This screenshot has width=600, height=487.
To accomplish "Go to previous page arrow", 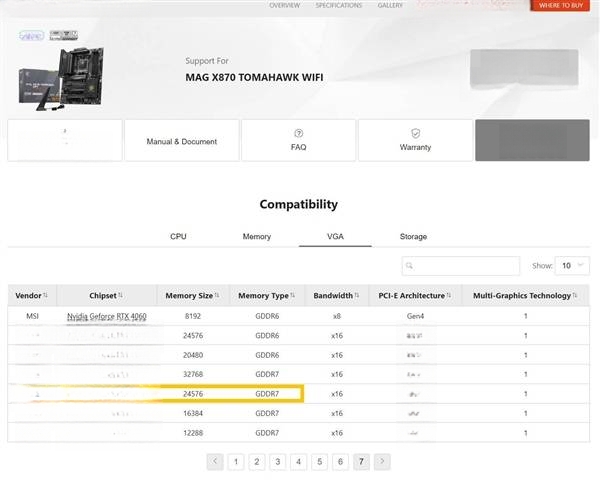I will point(215,461).
